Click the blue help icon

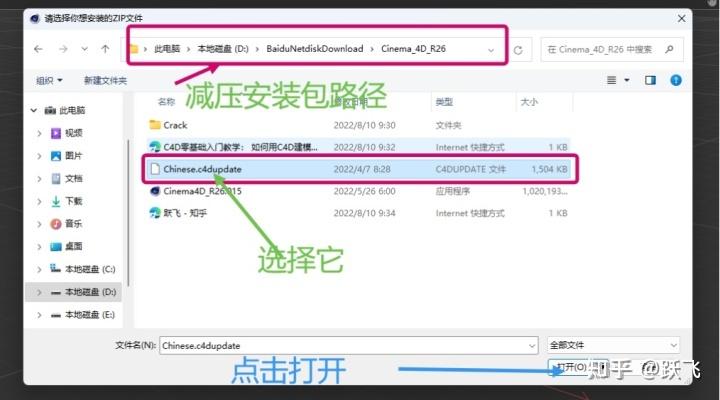(x=675, y=80)
